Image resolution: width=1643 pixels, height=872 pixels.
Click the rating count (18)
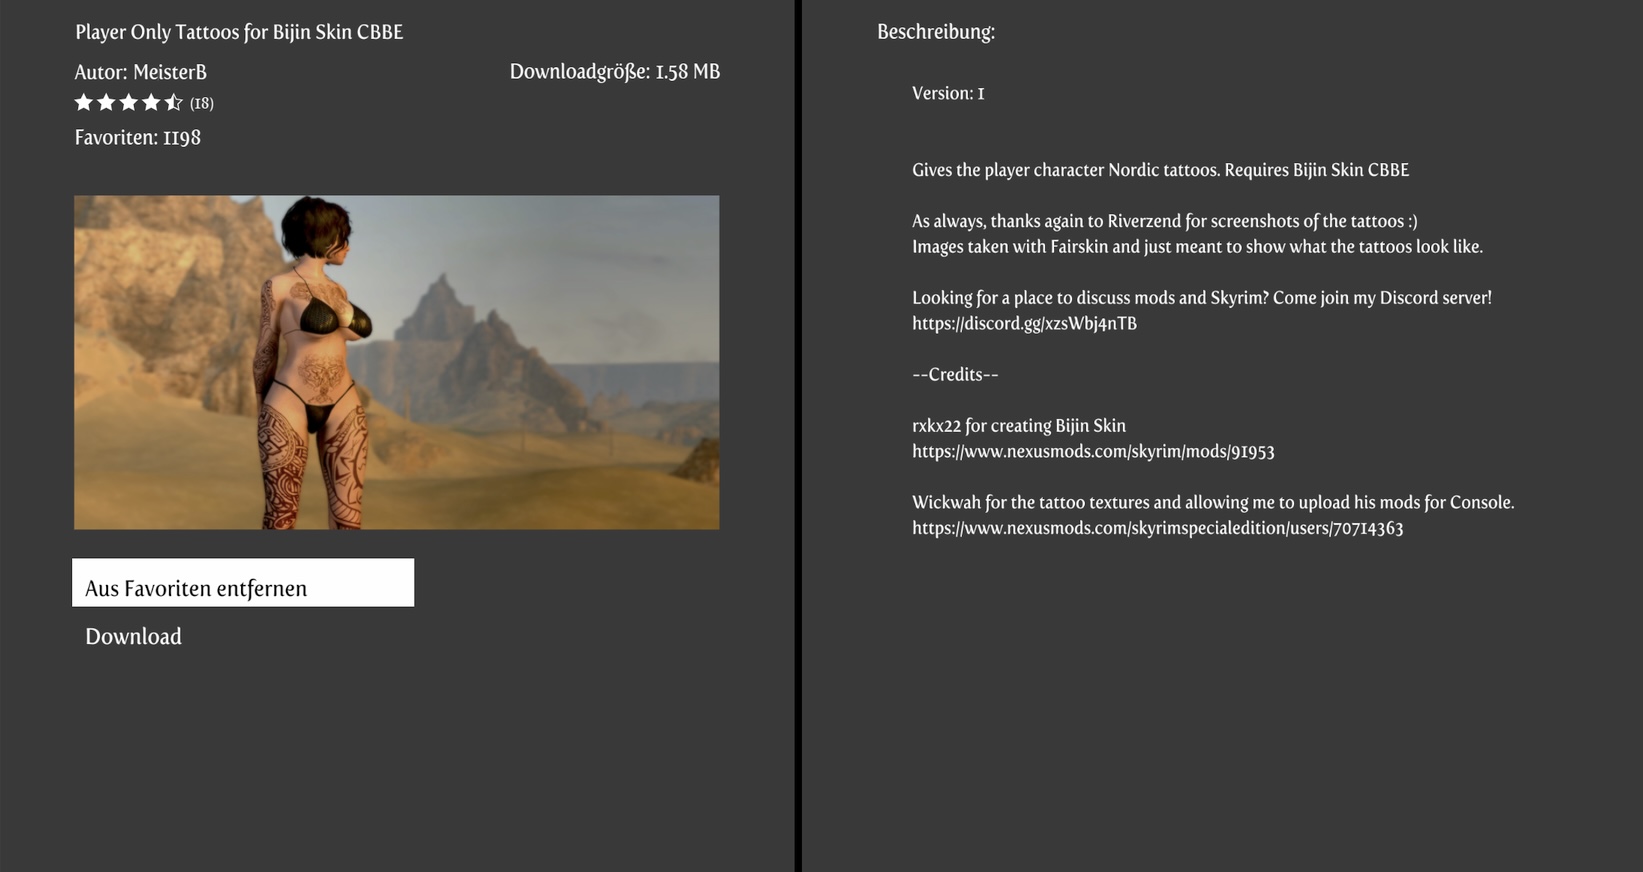[202, 103]
